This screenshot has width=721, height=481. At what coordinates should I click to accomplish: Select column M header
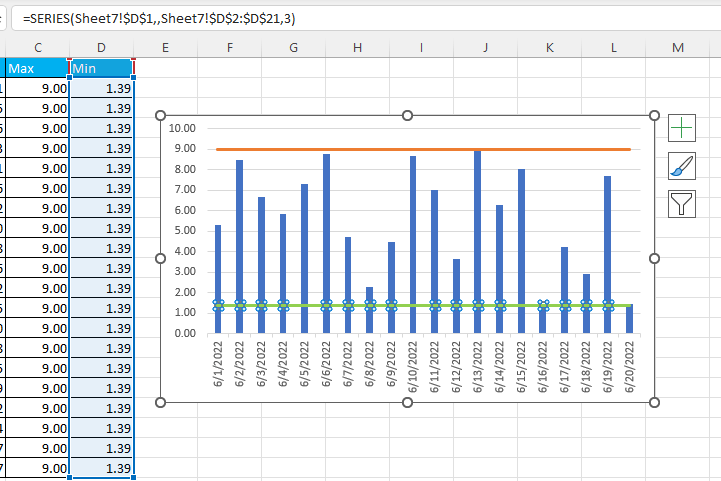[678, 48]
